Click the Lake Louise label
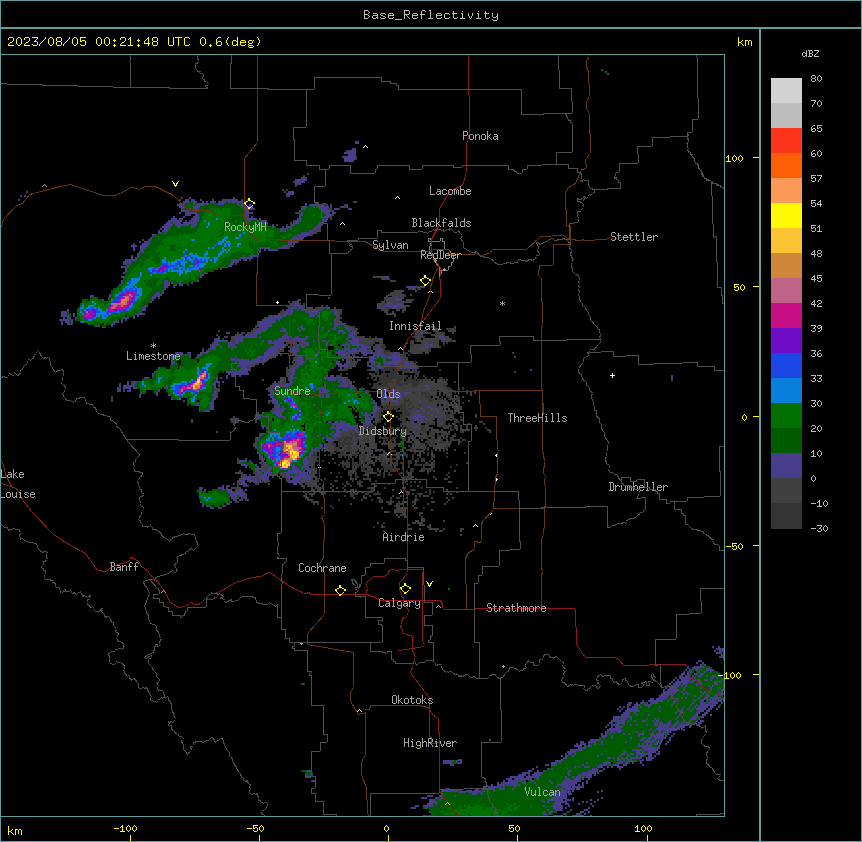The image size is (862, 842). (x=18, y=484)
